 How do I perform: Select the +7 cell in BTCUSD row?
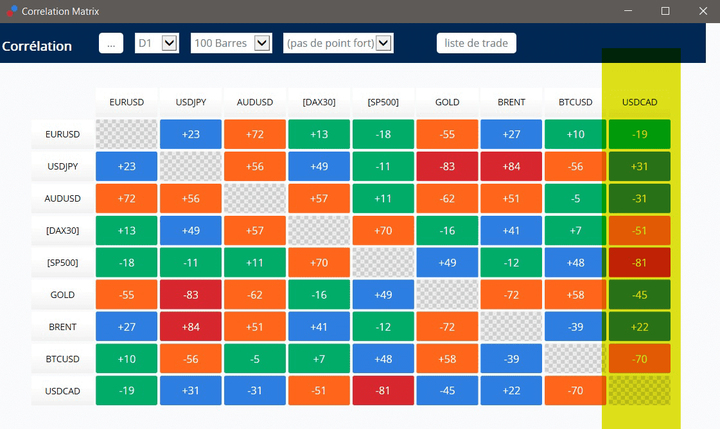[x=319, y=359]
